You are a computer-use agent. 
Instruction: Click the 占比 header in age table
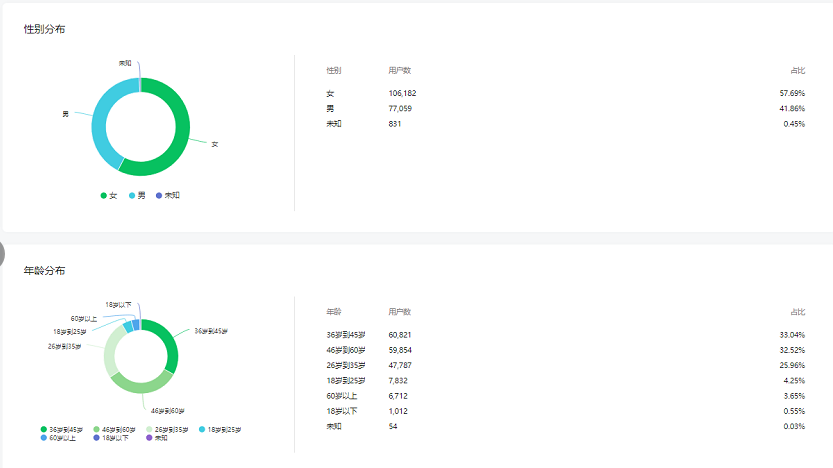pyautogui.click(x=797, y=312)
